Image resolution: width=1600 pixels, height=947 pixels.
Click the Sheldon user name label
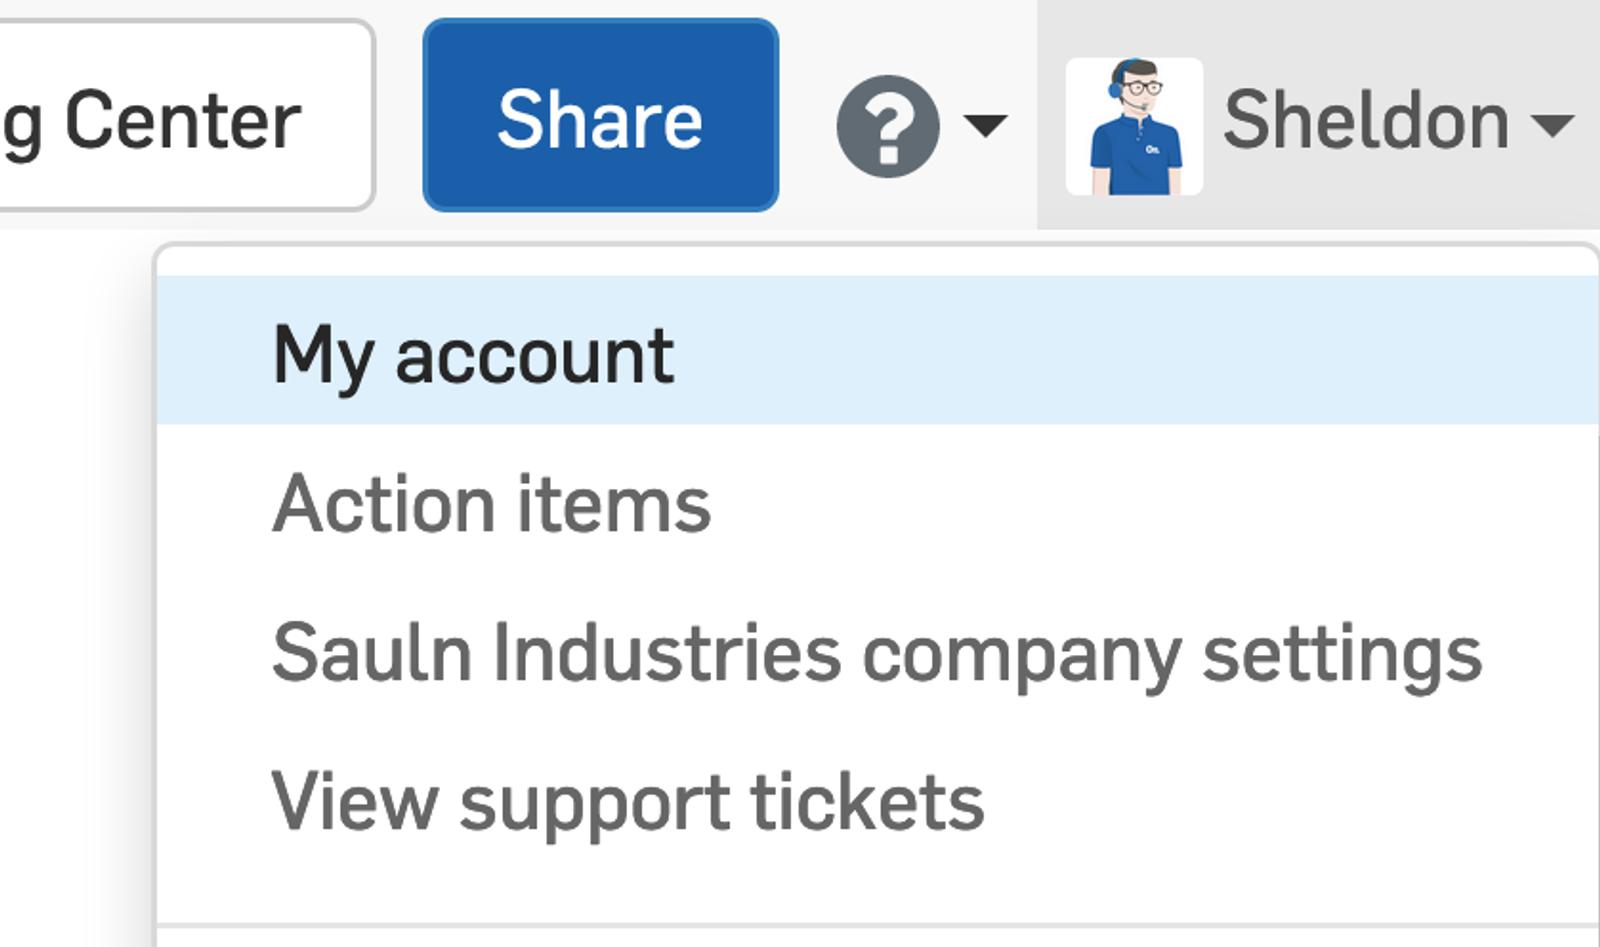[x=1365, y=121]
